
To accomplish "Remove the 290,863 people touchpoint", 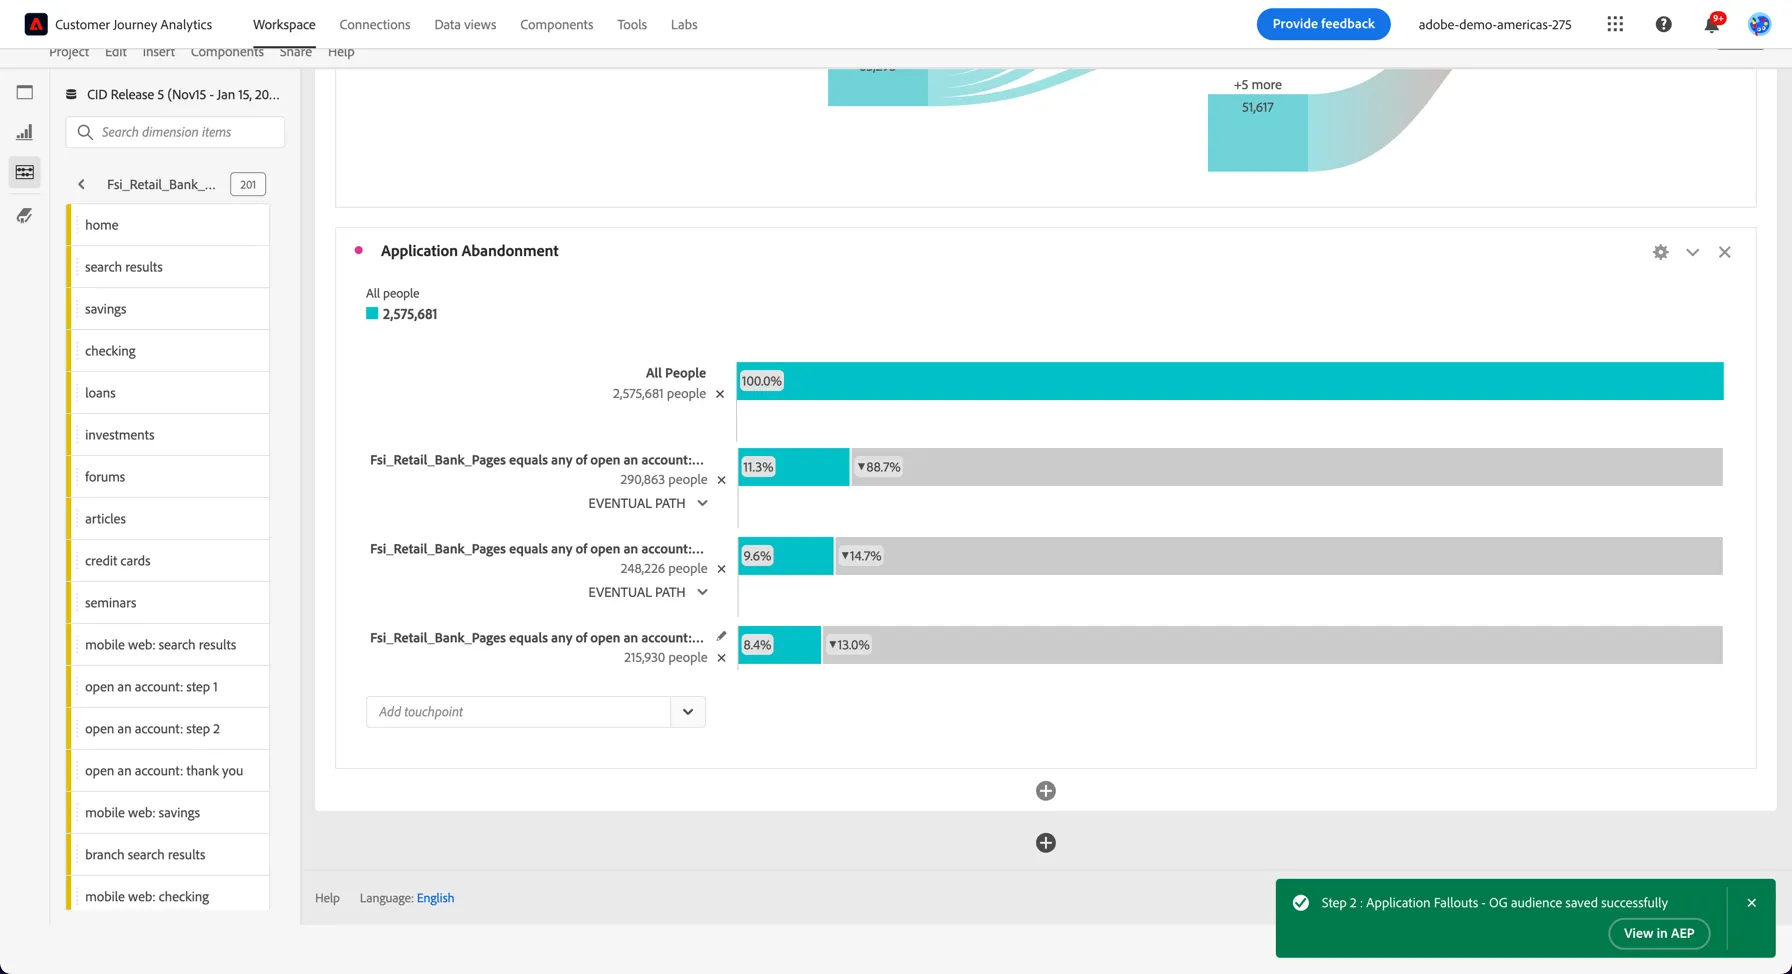I will [x=721, y=480].
